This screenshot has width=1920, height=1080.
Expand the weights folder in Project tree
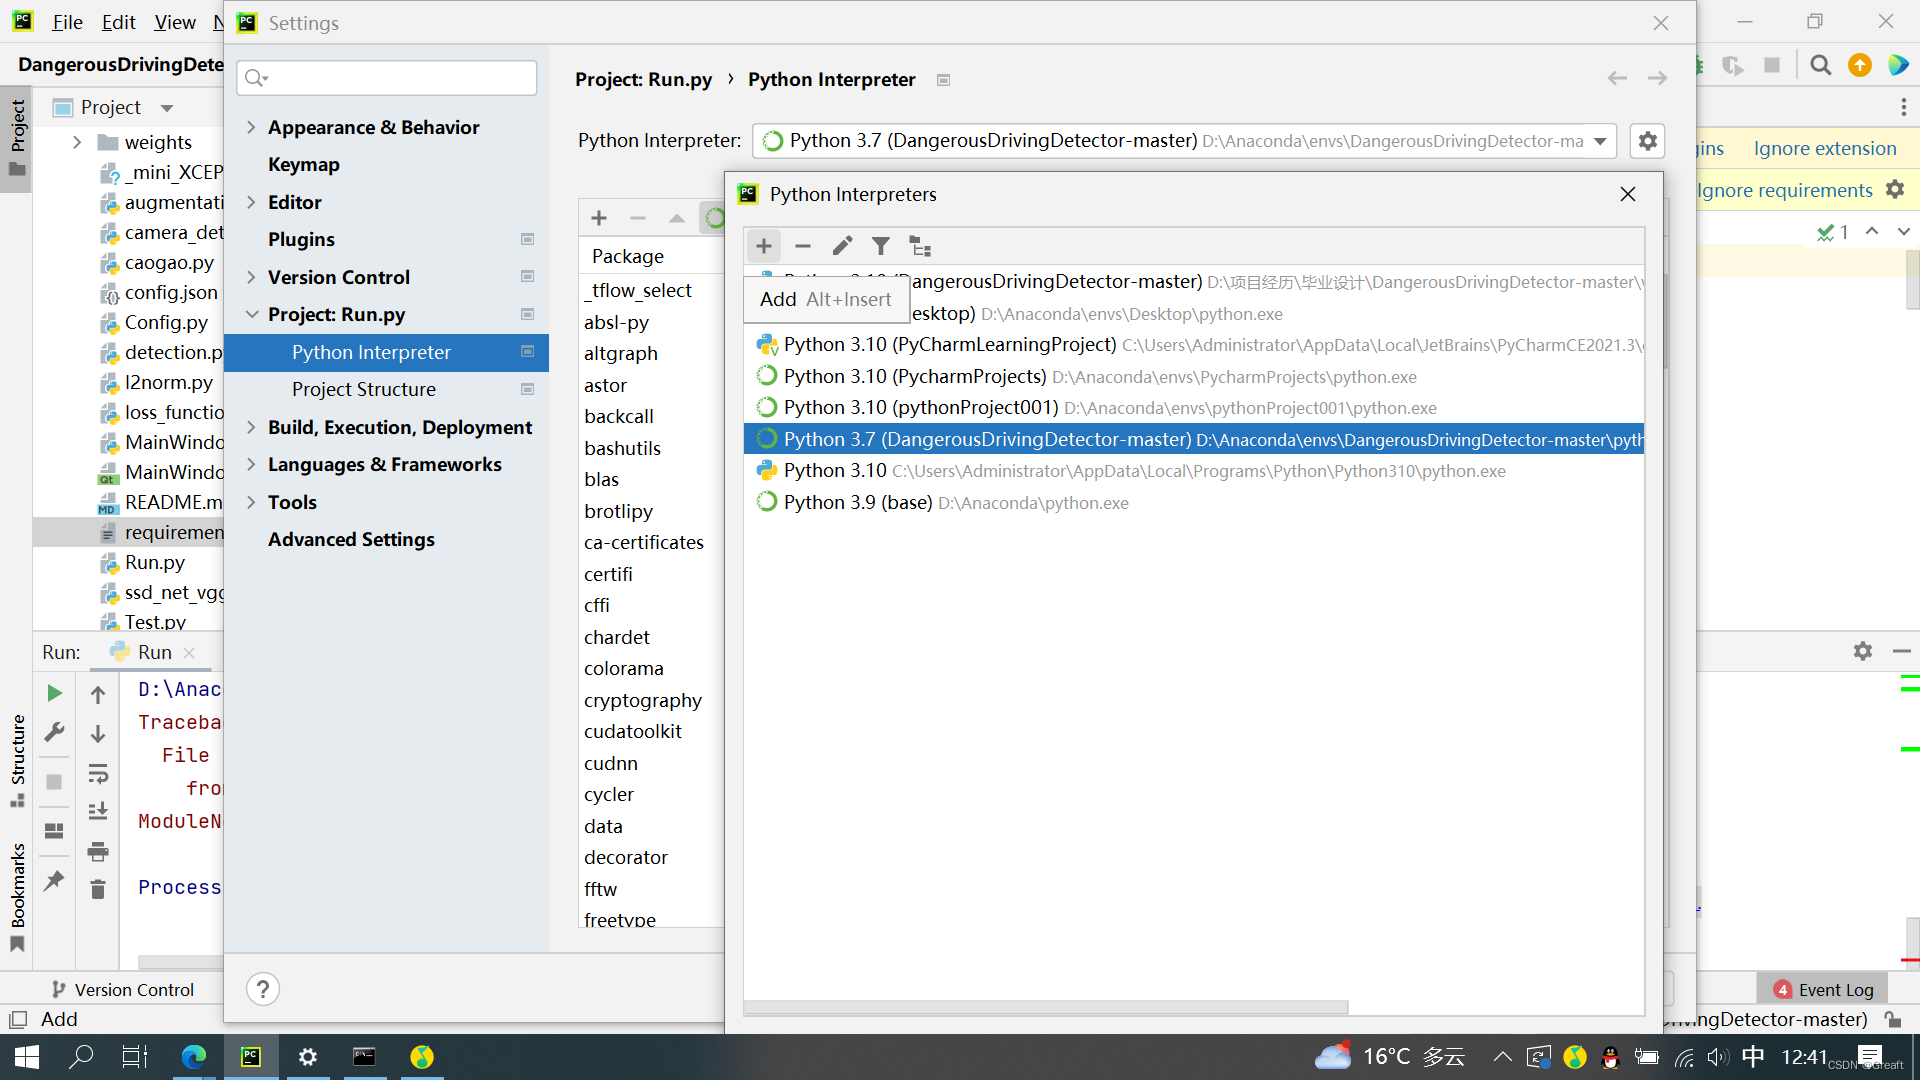coord(77,142)
